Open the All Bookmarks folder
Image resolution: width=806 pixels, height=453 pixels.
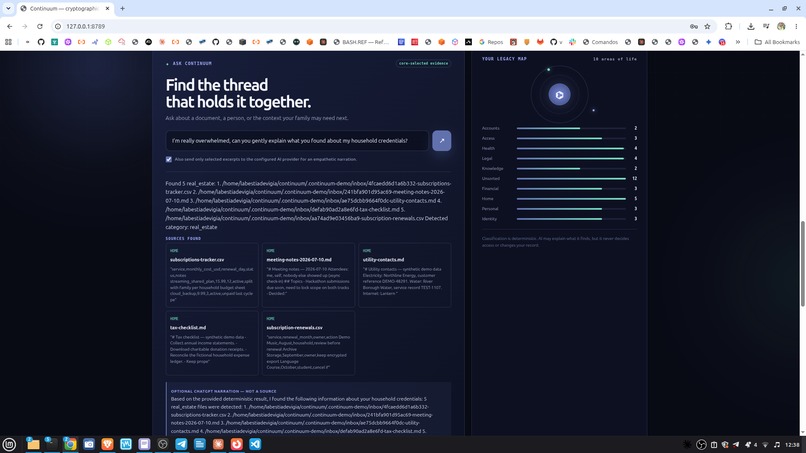click(777, 42)
